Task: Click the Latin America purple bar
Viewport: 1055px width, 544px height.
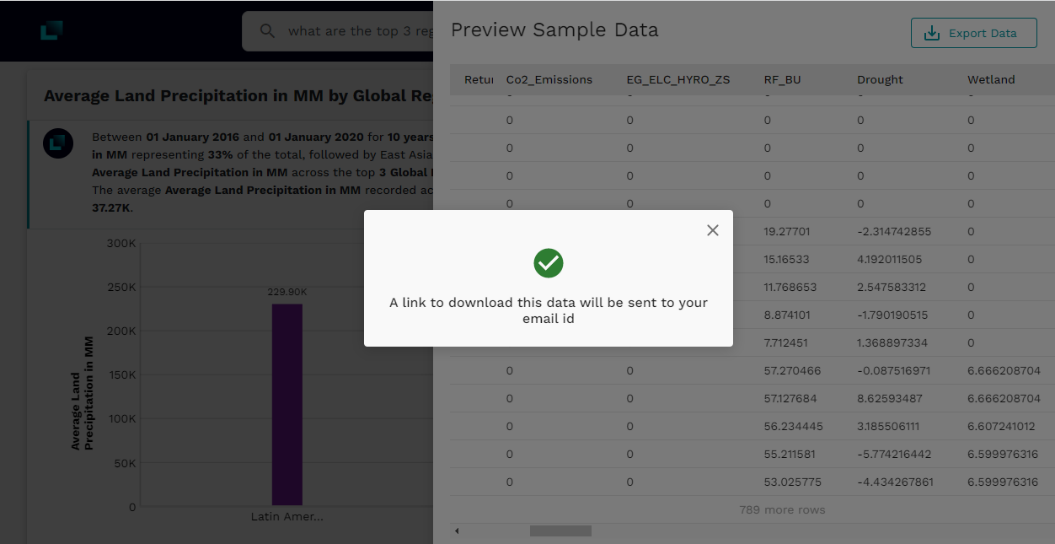Action: pos(287,404)
